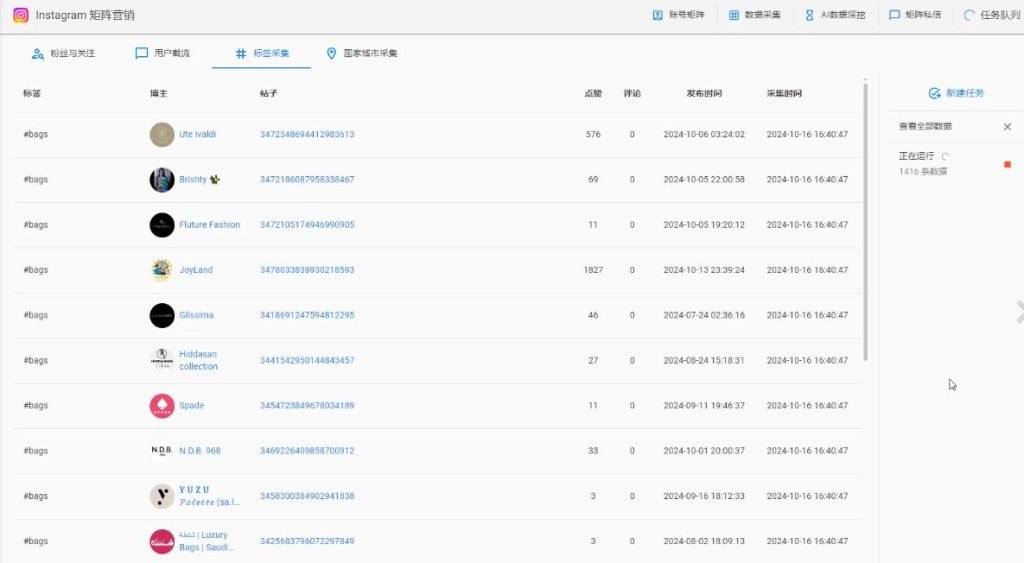Select the 标签采集 tab
This screenshot has height=563, width=1024.
click(x=262, y=53)
